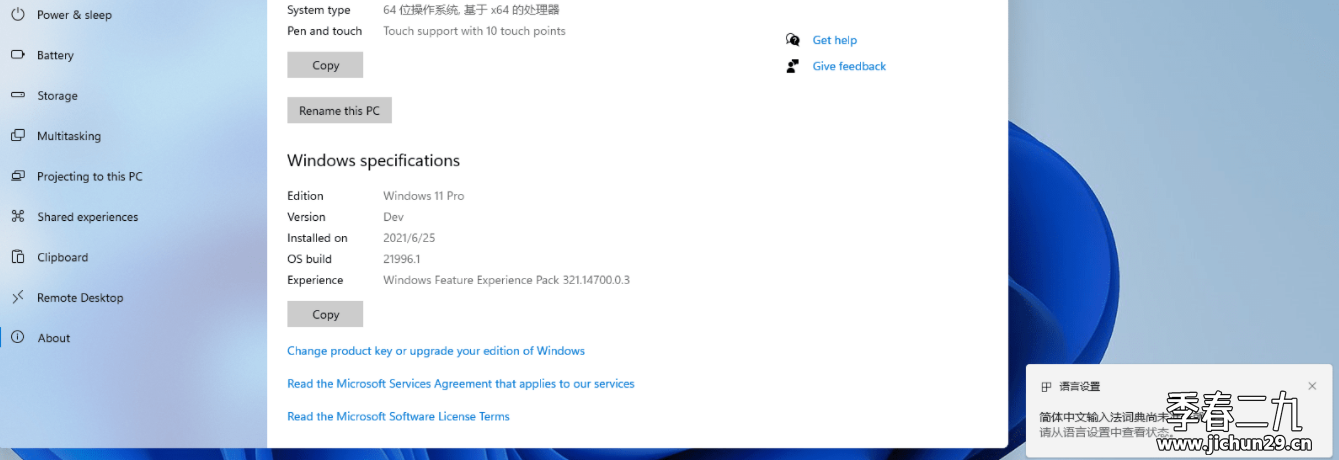
Task: Click the Multitasking sidebar icon
Action: tap(17, 135)
